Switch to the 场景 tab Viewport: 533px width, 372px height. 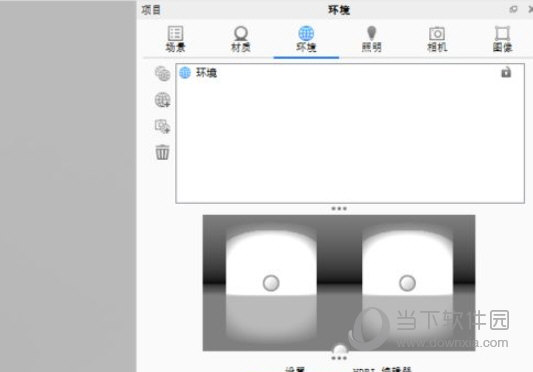pos(175,39)
